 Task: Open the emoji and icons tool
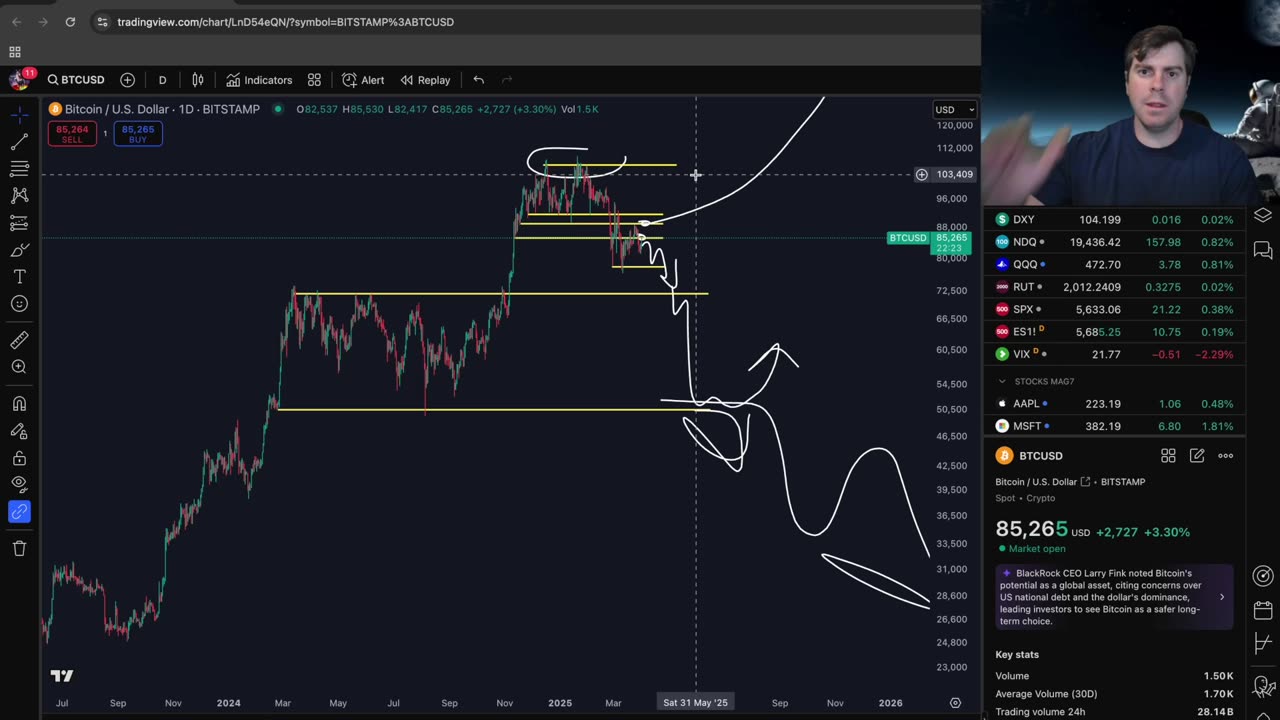point(19,304)
